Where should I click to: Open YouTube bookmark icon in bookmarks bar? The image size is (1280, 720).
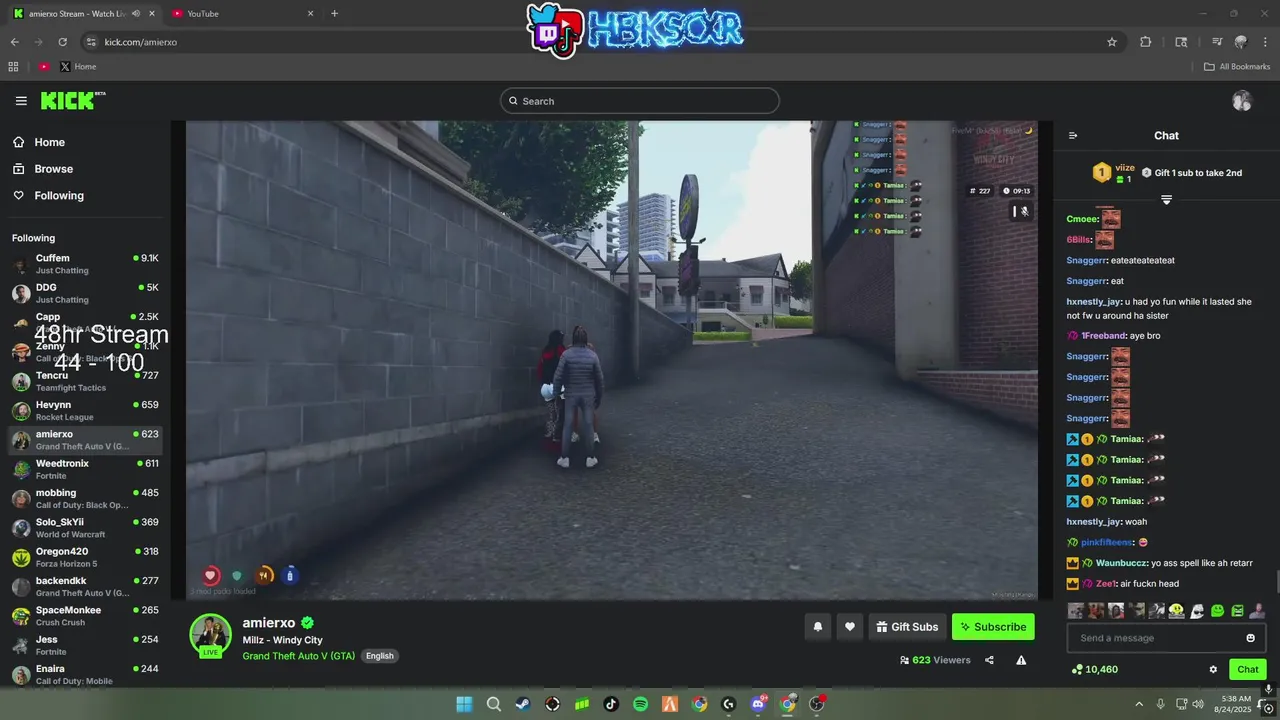(x=44, y=67)
